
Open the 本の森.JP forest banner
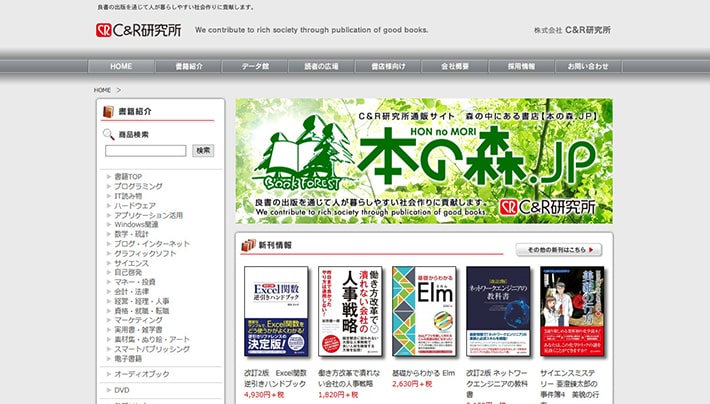[x=424, y=161]
